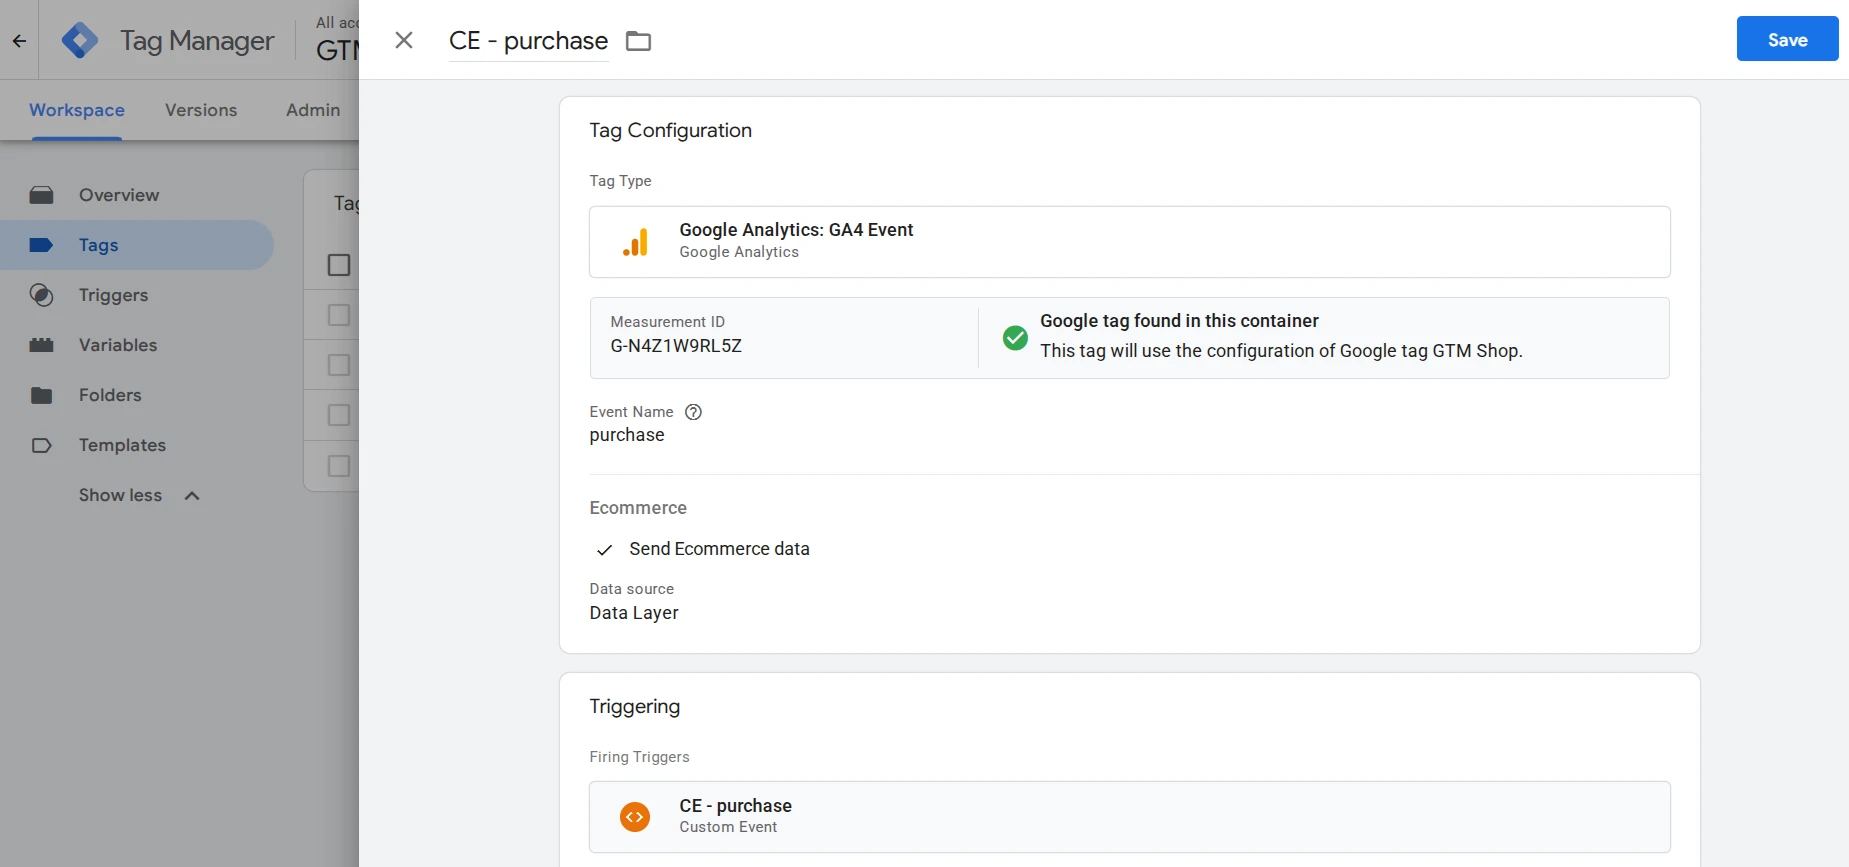Viewport: 1849px width, 867px height.
Task: Click the Tag Manager logo
Action: pyautogui.click(x=80, y=40)
